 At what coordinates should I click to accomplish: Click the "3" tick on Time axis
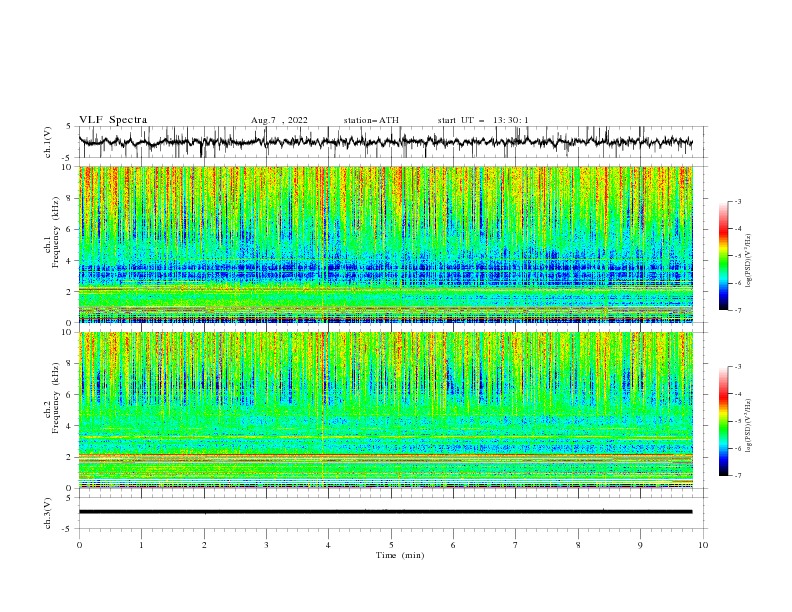click(266, 545)
